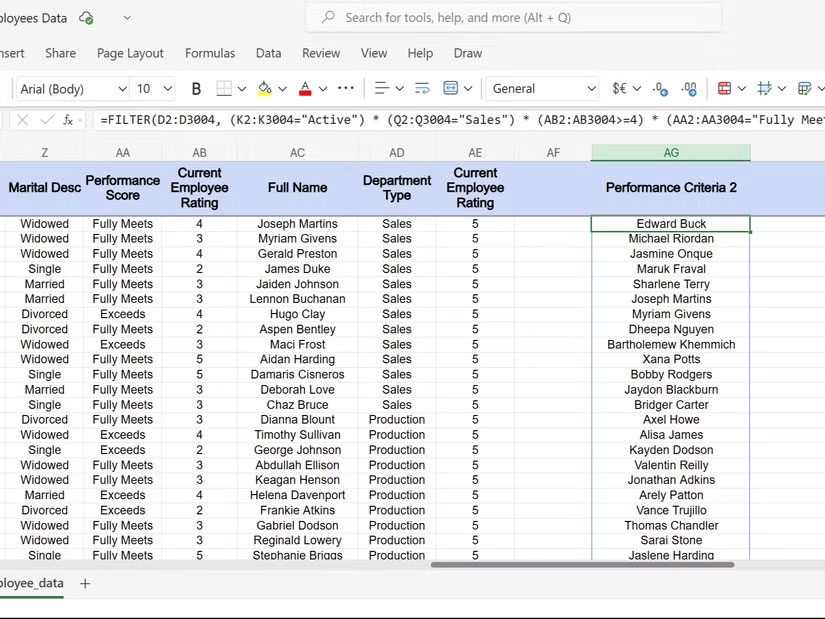Apply the fill color bucket
This screenshot has width=825, height=619.
coord(264,89)
